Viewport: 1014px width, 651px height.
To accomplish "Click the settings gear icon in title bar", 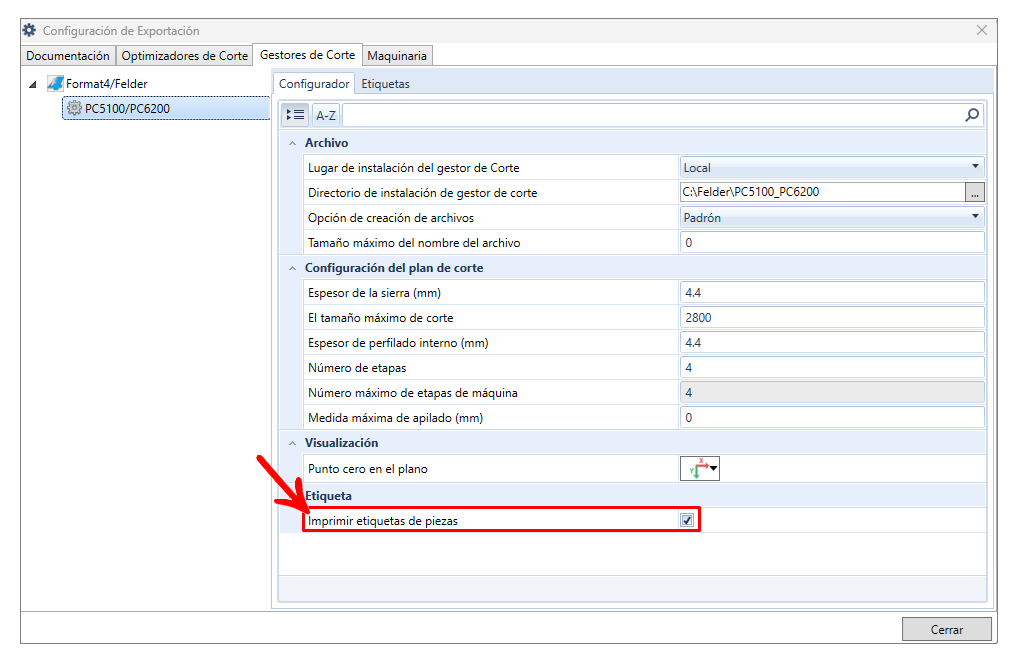I will click(29, 31).
